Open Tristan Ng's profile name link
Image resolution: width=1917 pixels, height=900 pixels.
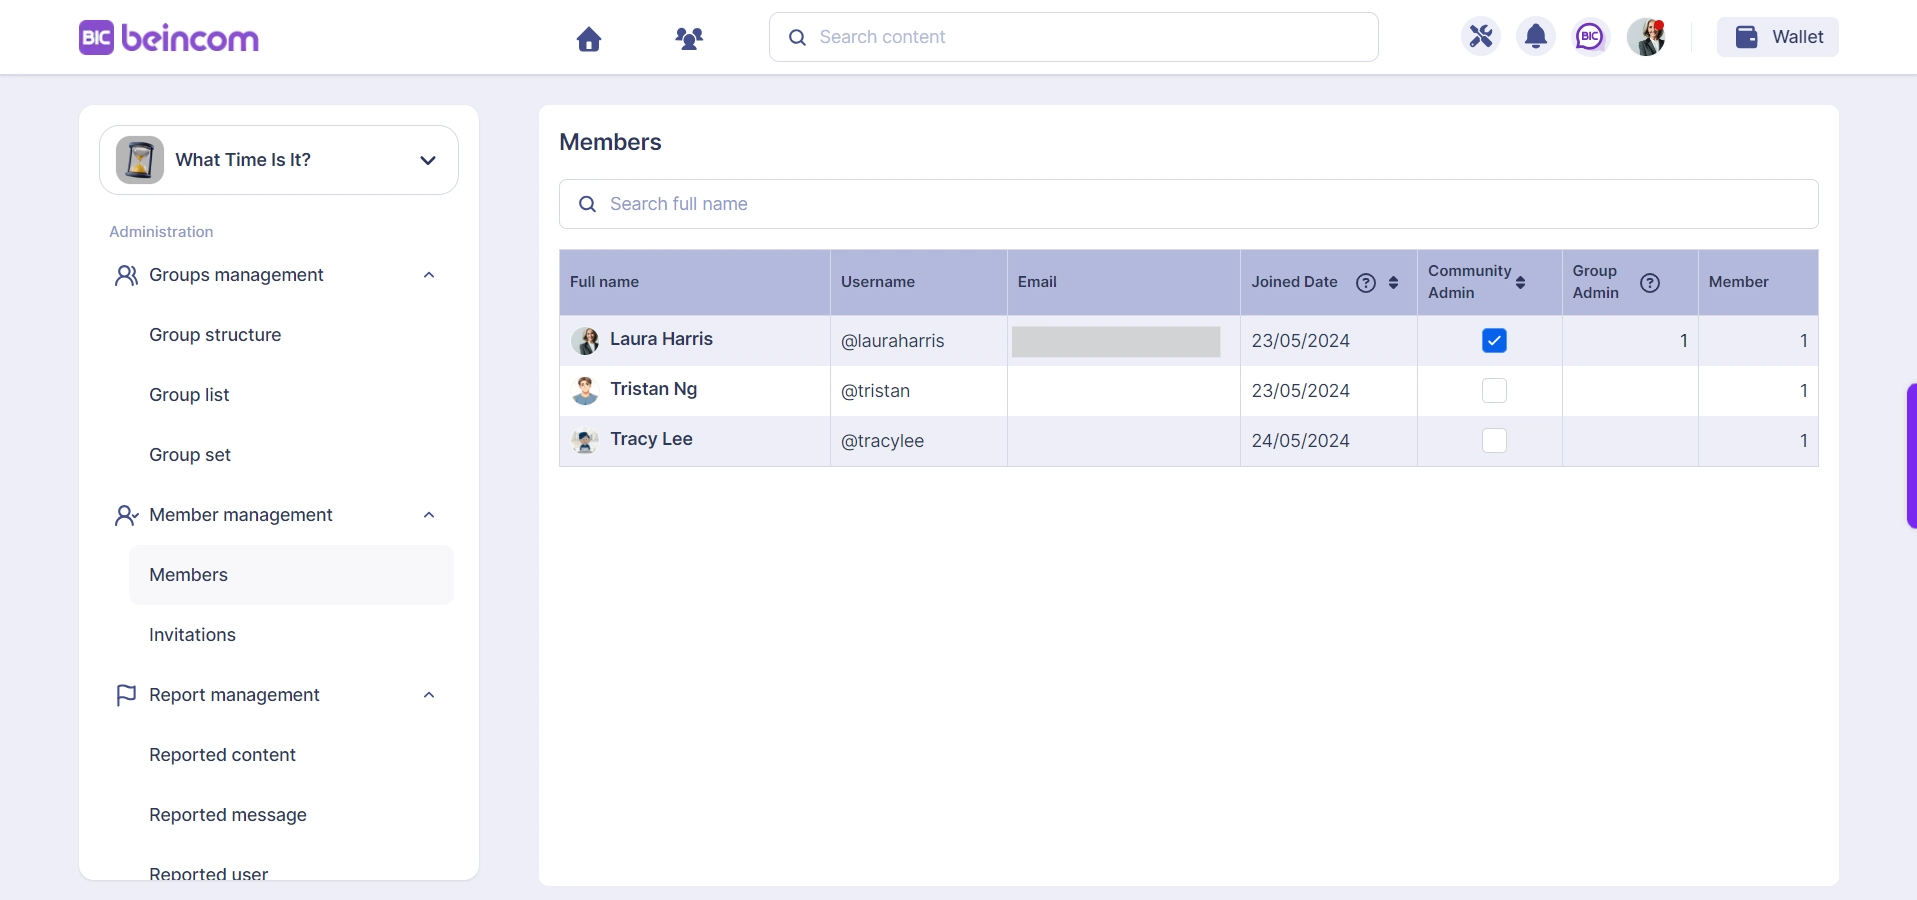[653, 389]
